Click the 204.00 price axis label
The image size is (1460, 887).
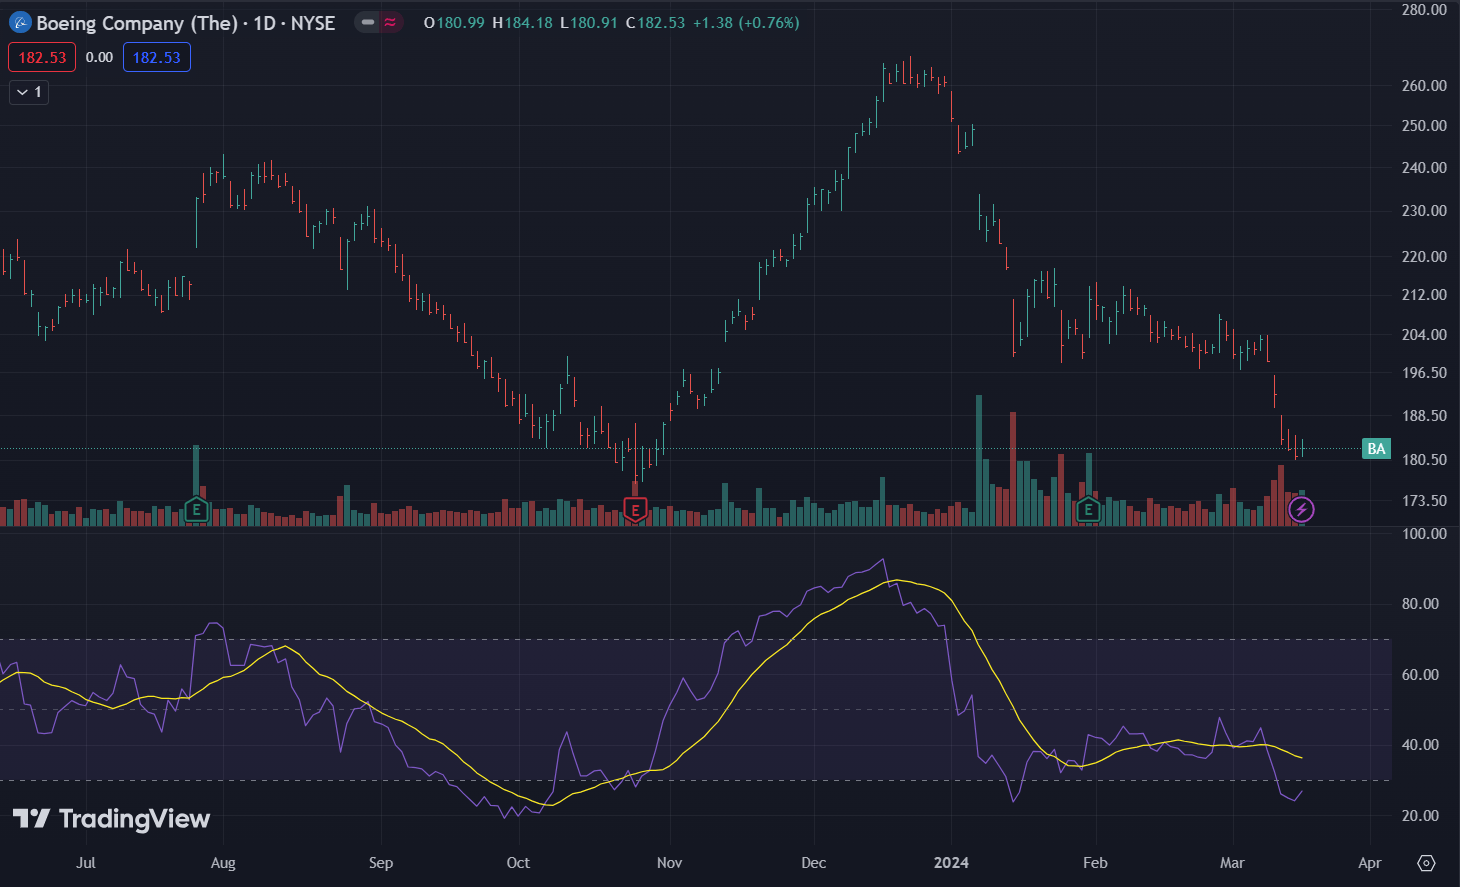pos(1424,335)
